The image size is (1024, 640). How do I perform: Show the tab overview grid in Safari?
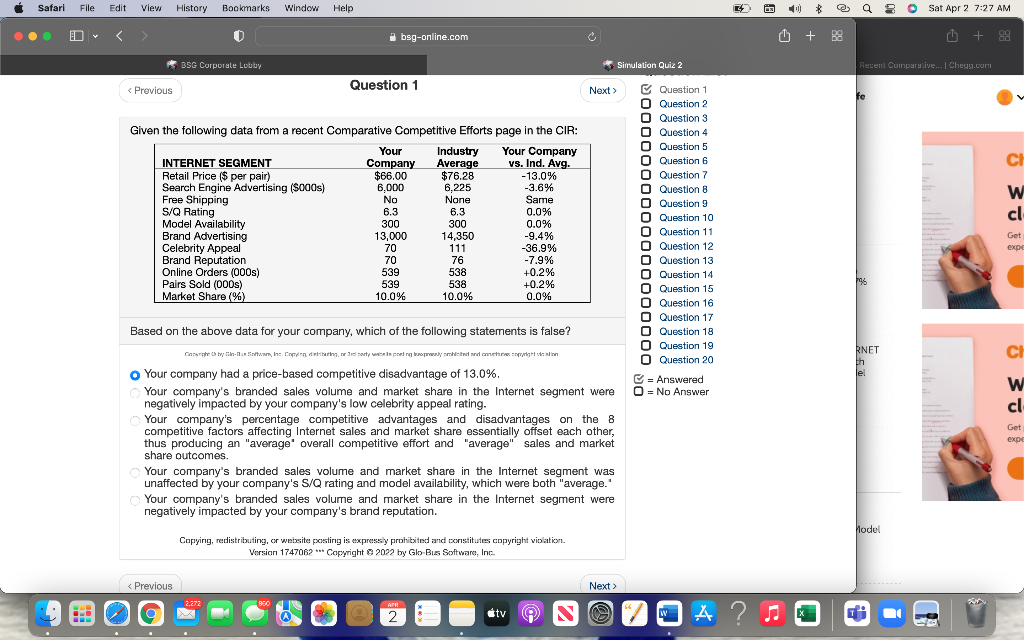click(x=836, y=34)
